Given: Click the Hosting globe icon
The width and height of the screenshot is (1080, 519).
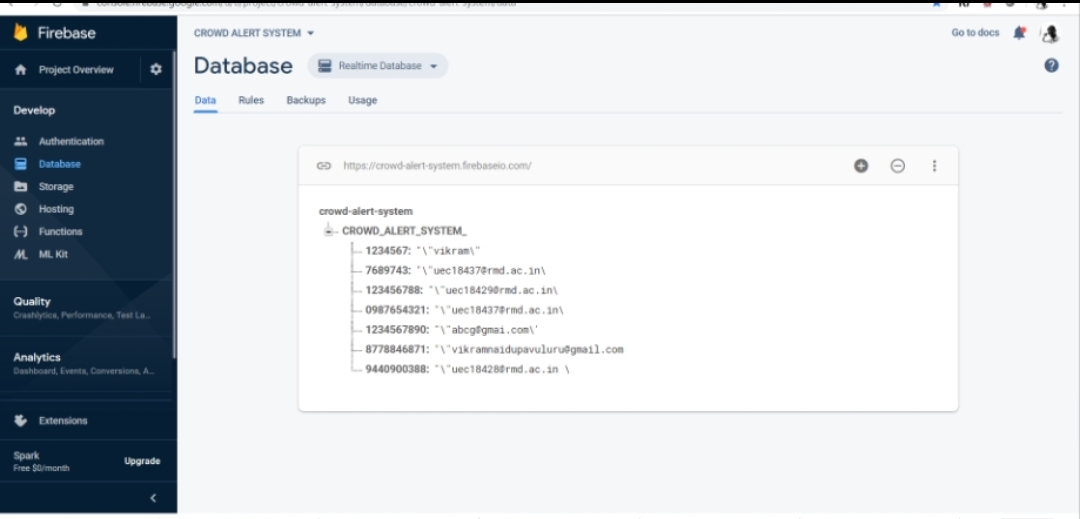Looking at the screenshot, I should pyautogui.click(x=21, y=209).
